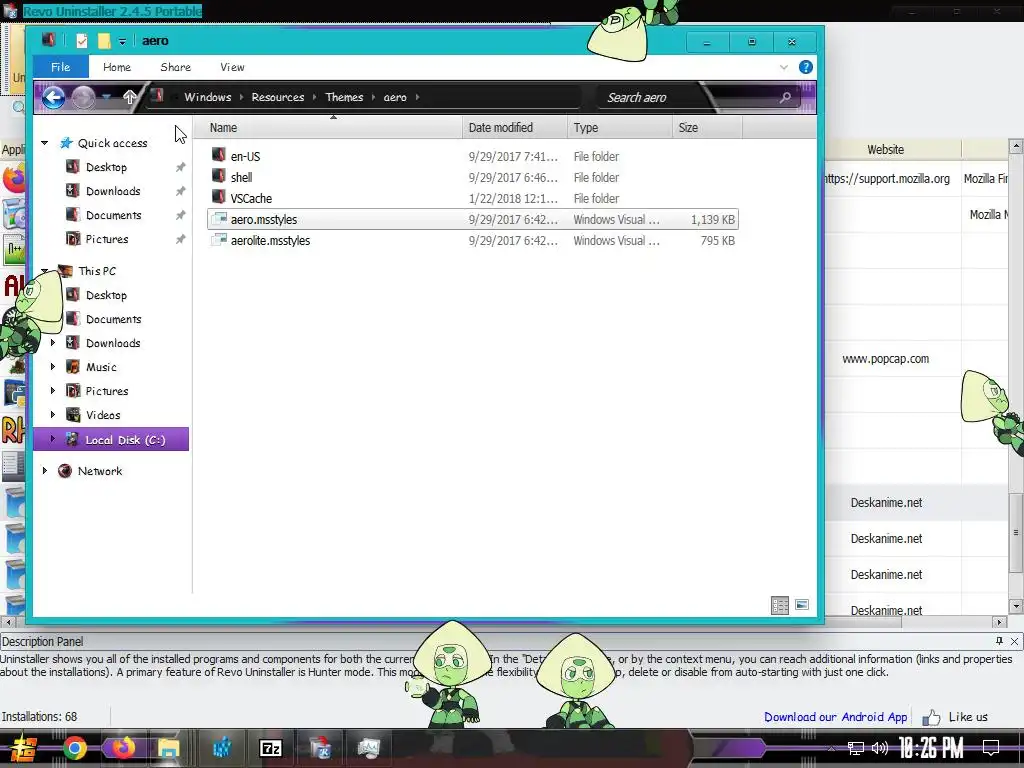This screenshot has height=768, width=1024.
Task: Click pin icon next to Quick access Downloads
Action: (x=180, y=191)
